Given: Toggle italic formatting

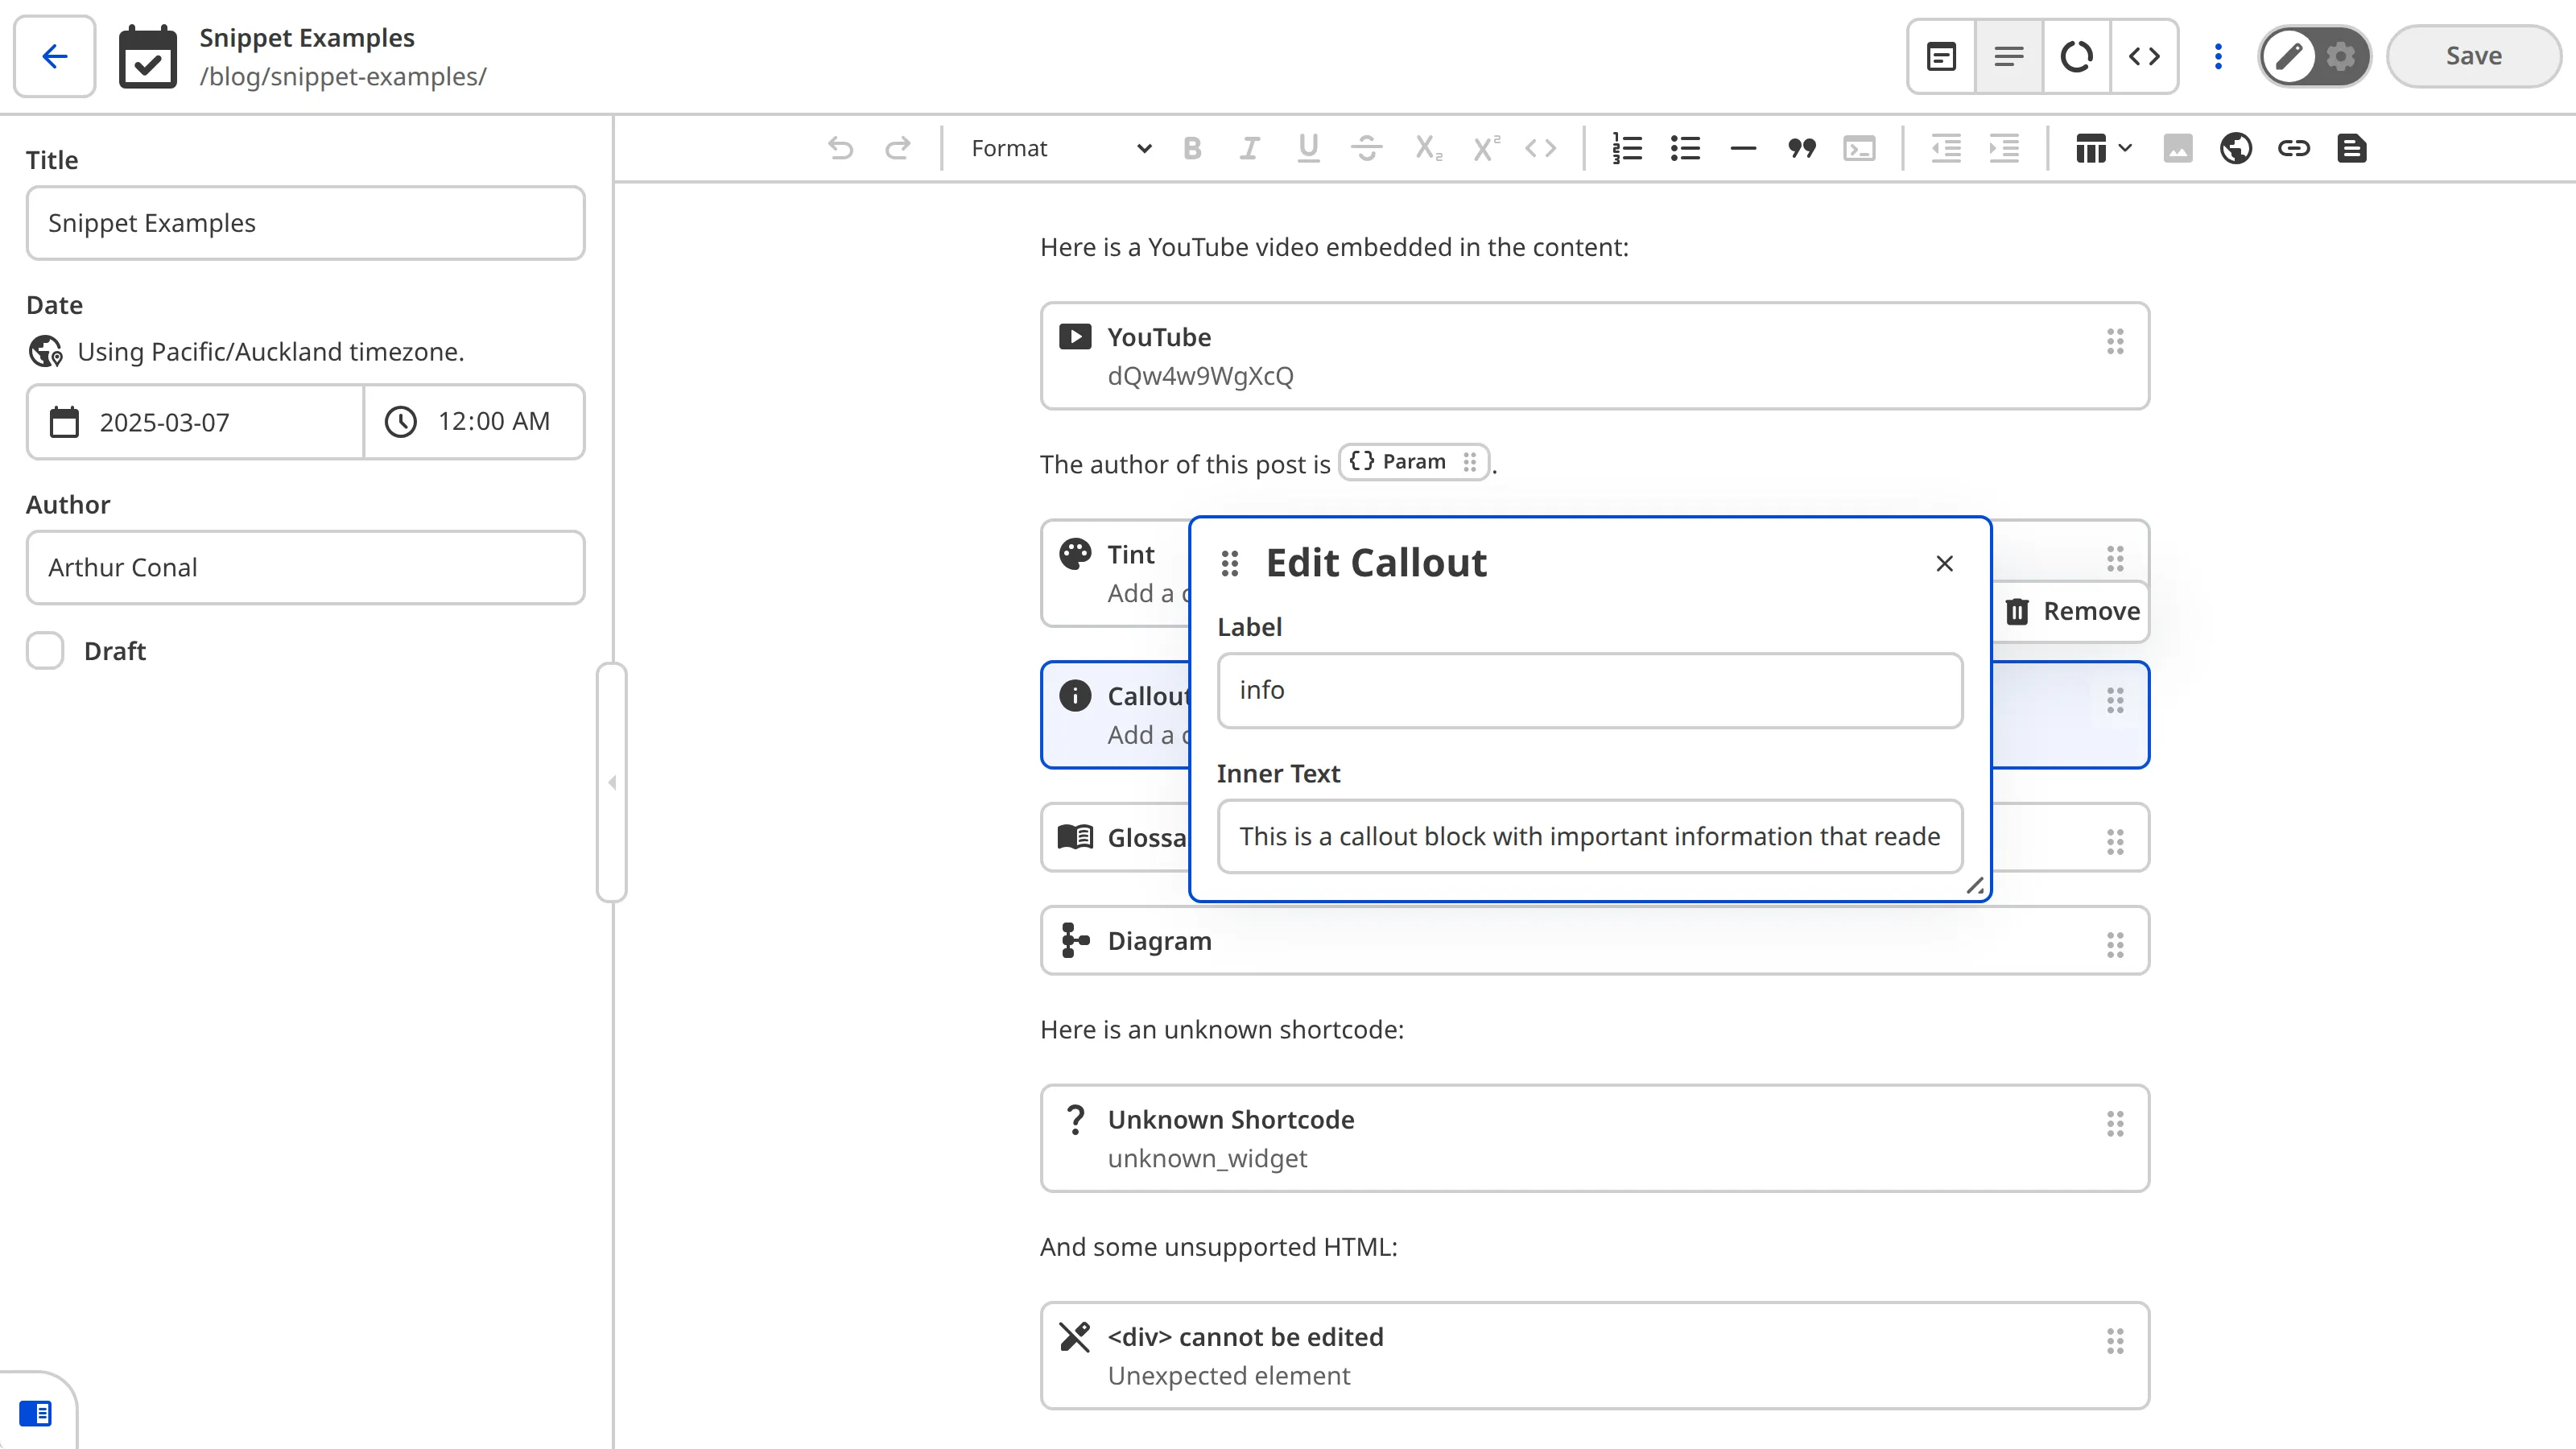Looking at the screenshot, I should tap(1250, 149).
